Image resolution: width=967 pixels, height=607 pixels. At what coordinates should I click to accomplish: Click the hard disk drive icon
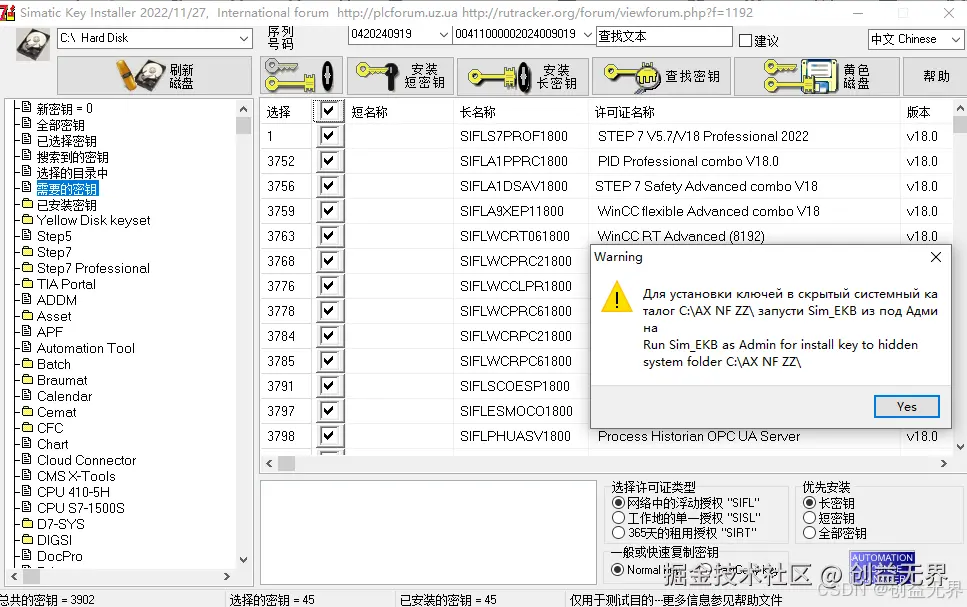[33, 44]
